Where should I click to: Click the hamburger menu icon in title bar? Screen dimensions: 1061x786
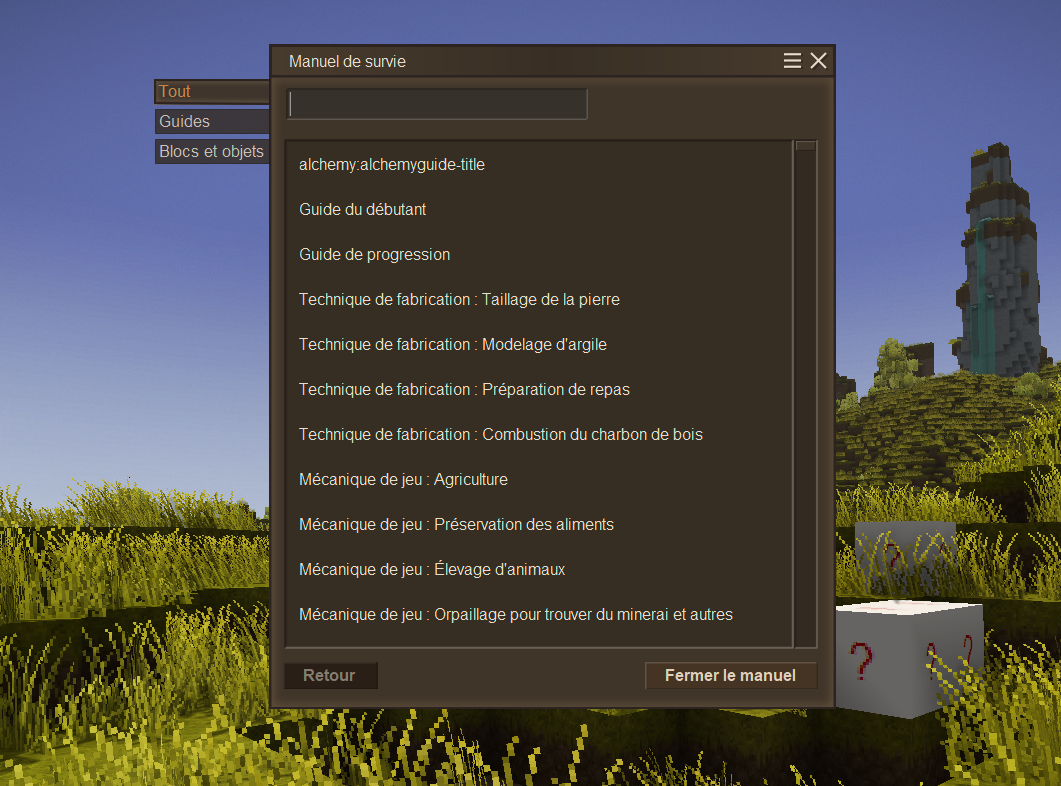click(792, 61)
